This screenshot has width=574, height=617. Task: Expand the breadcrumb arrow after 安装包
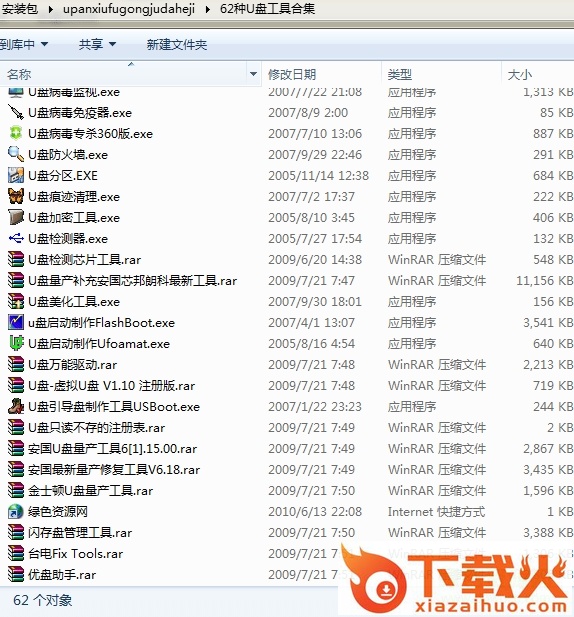(51, 9)
